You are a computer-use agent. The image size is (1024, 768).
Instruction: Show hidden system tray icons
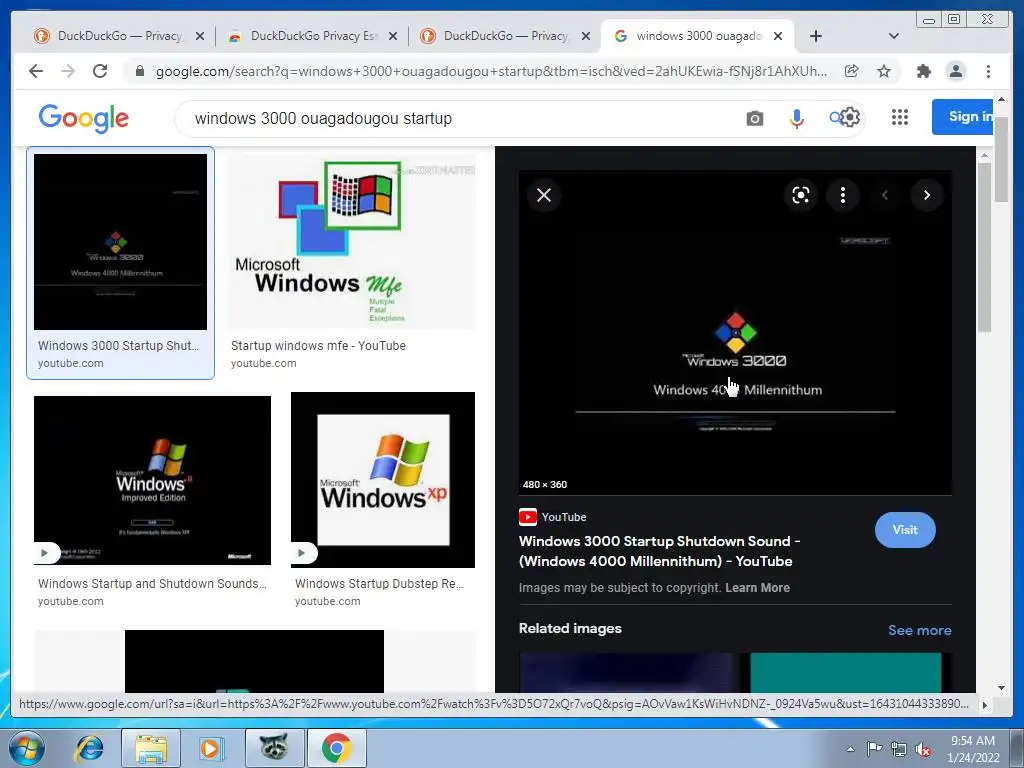(x=850, y=749)
